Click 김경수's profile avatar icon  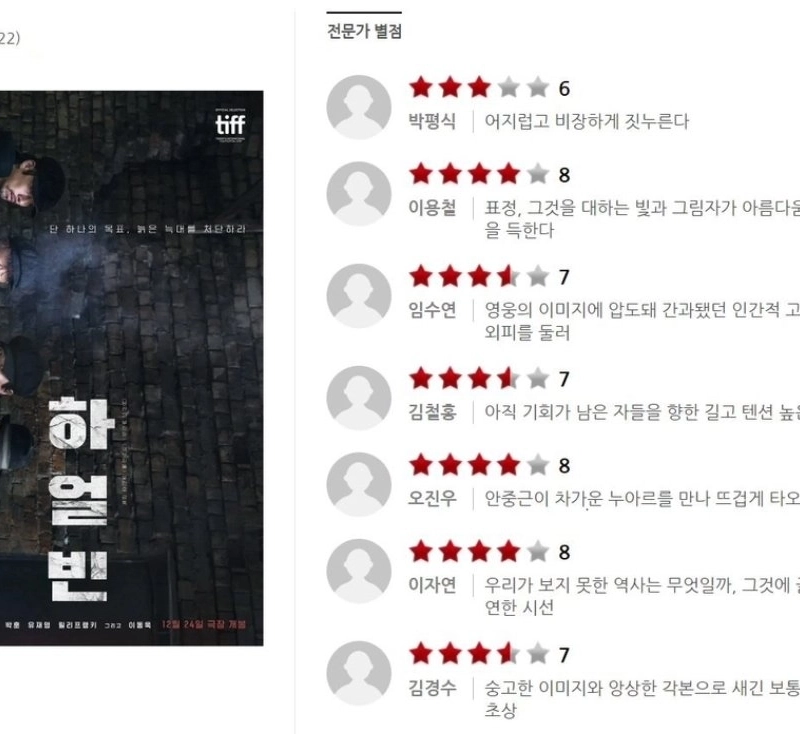[x=359, y=673]
